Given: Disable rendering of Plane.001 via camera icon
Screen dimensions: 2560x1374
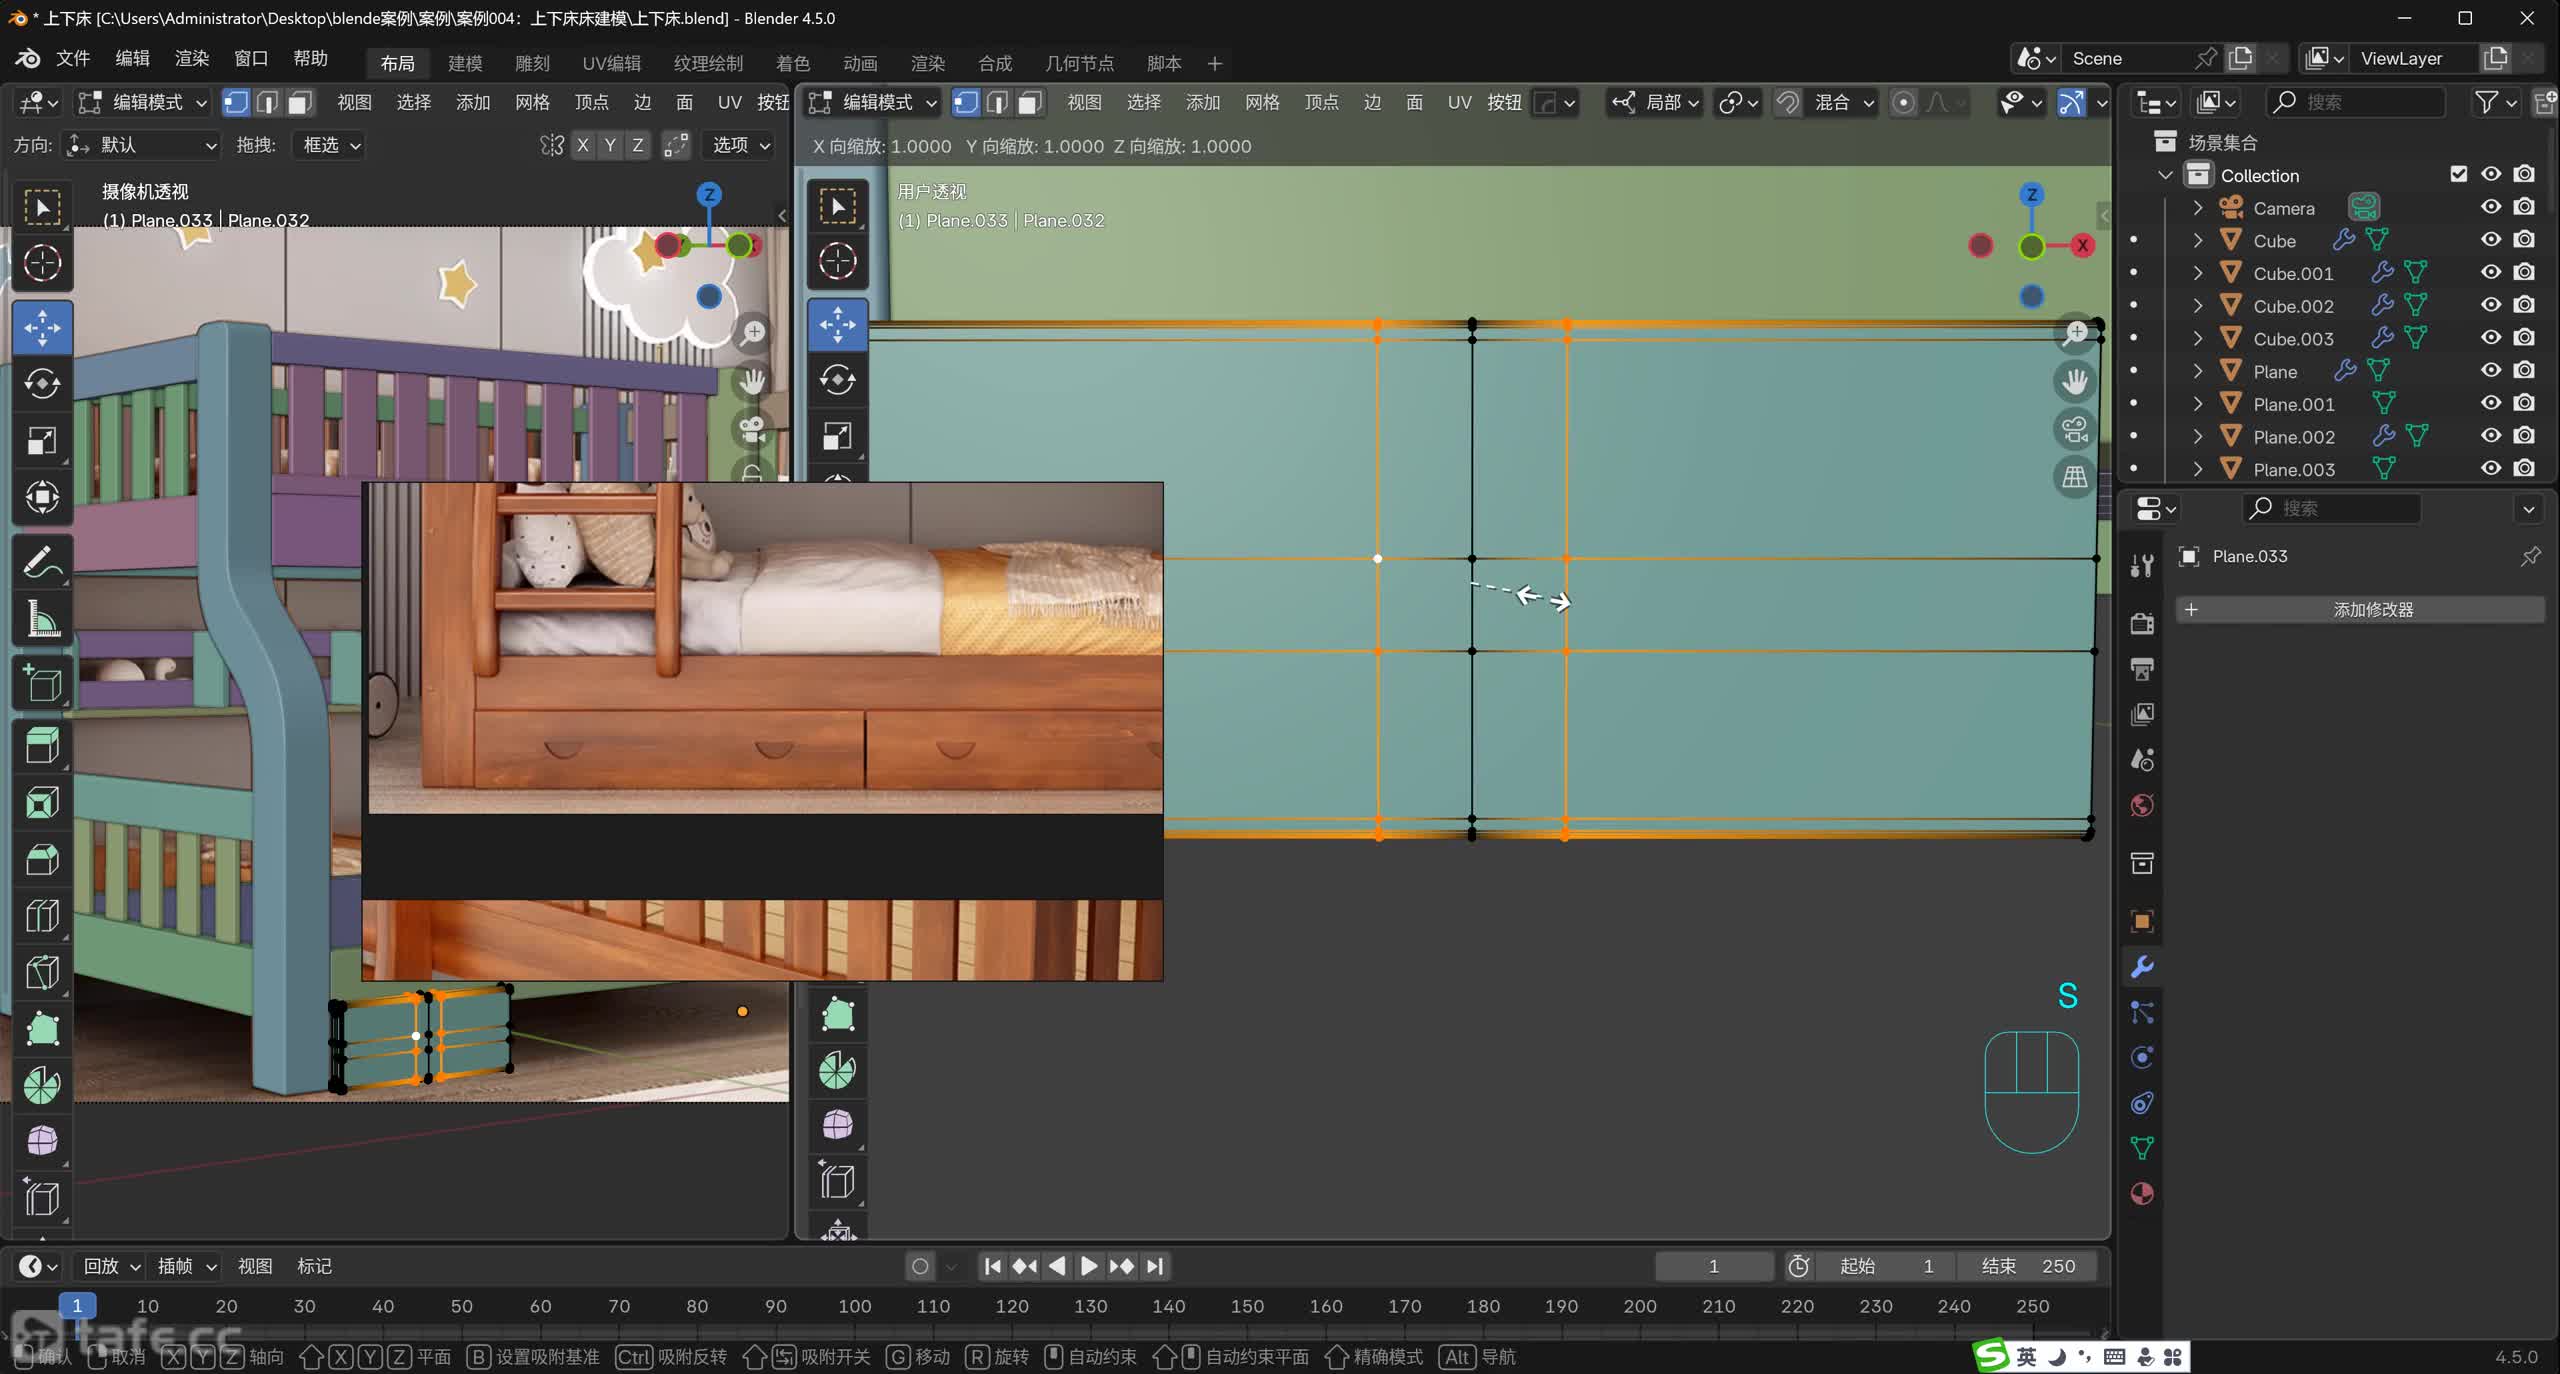Looking at the screenshot, I should 2524,403.
